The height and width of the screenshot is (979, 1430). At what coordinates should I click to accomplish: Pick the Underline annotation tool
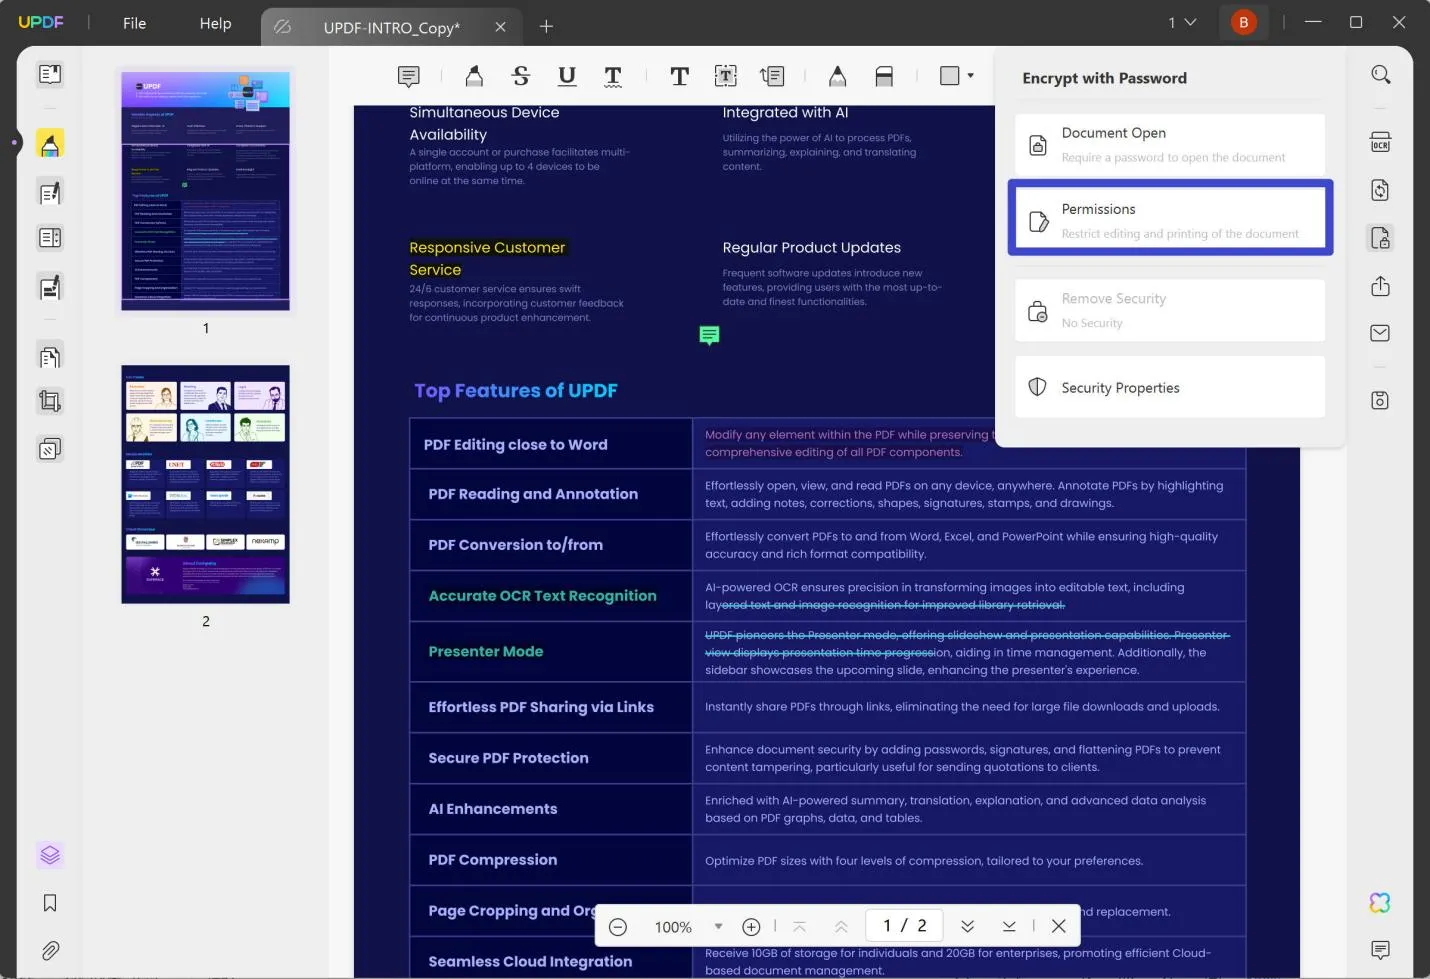566,76
